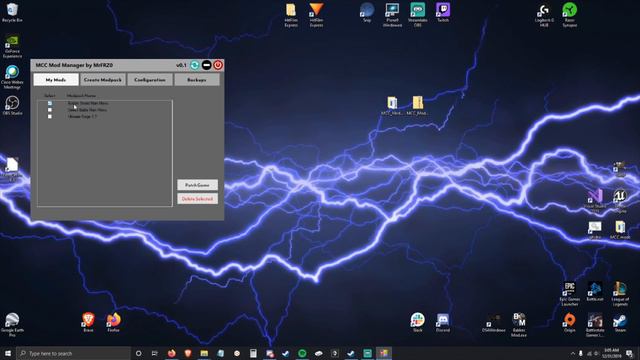Click the red power icon in Mod Manager

pyautogui.click(x=218, y=65)
